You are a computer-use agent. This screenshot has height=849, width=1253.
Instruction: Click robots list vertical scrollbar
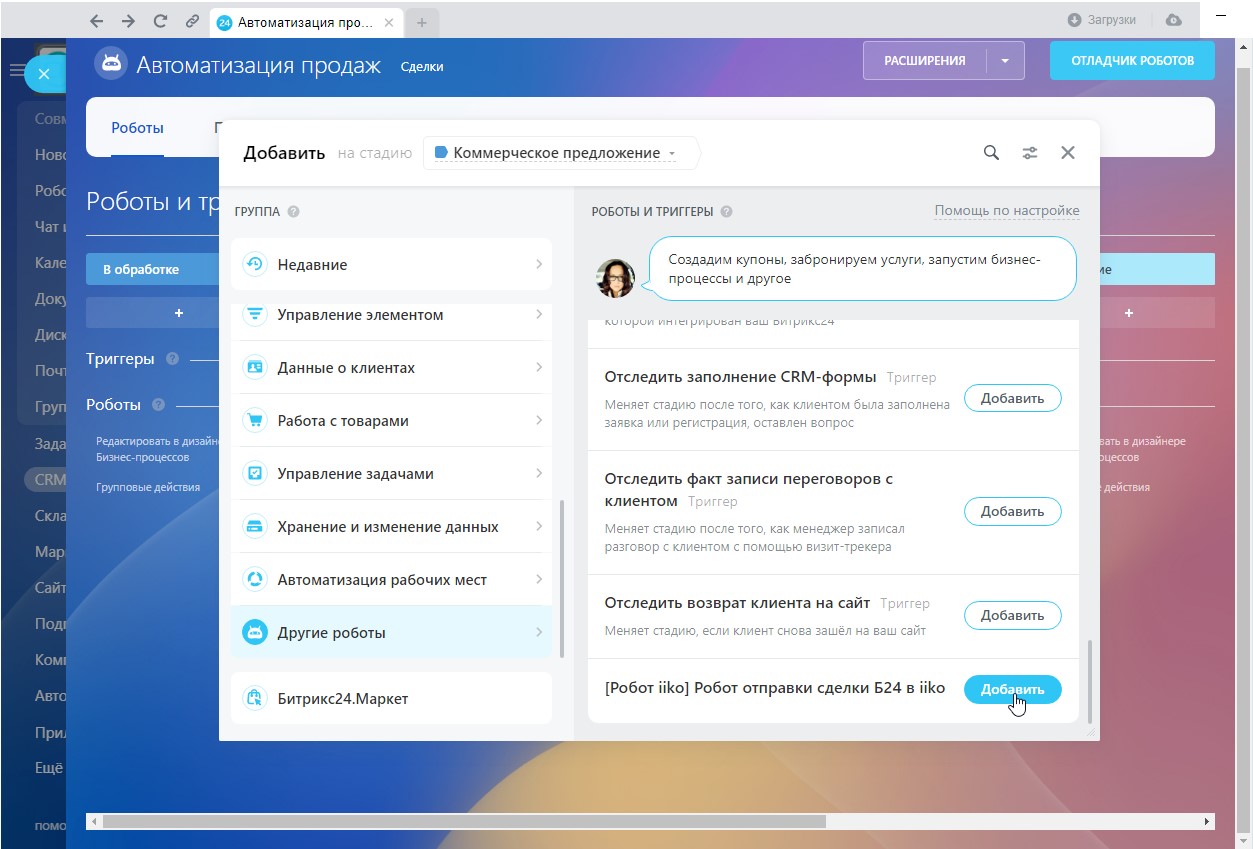[1090, 681]
